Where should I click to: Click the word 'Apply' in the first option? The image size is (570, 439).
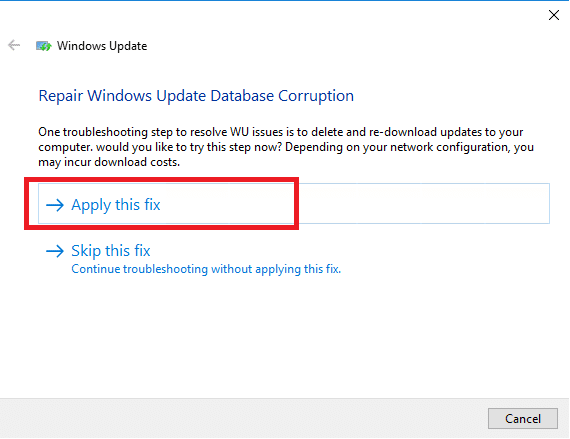coord(91,205)
